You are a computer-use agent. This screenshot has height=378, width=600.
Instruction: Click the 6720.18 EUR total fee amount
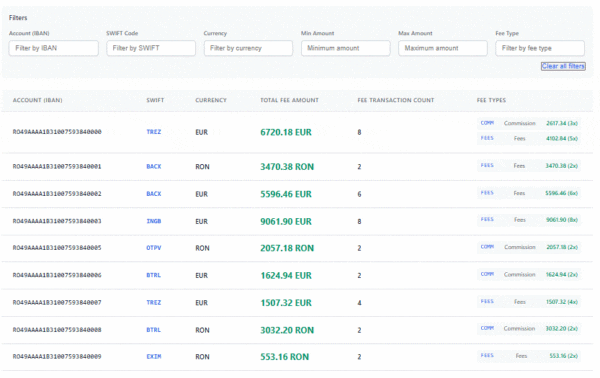(286, 132)
